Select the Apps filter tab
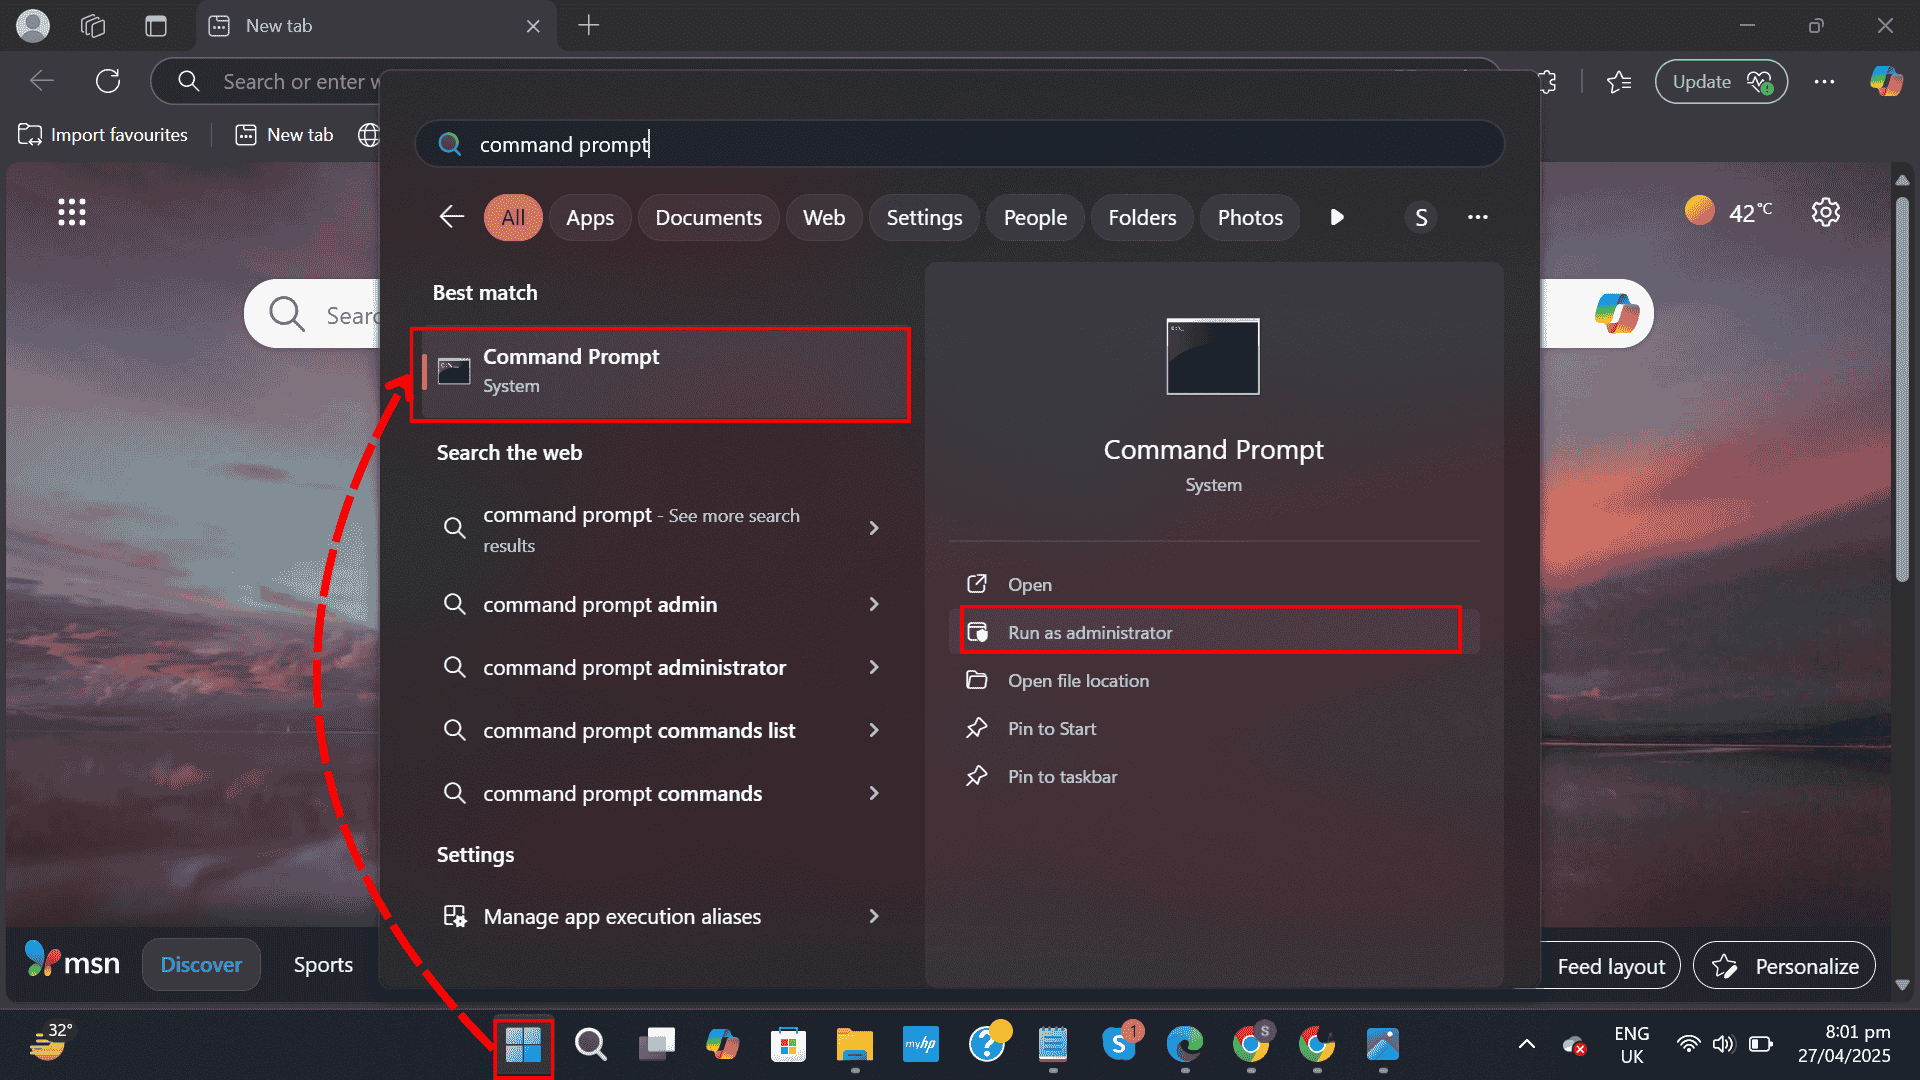Screen dimensions: 1920x1080 coord(589,217)
